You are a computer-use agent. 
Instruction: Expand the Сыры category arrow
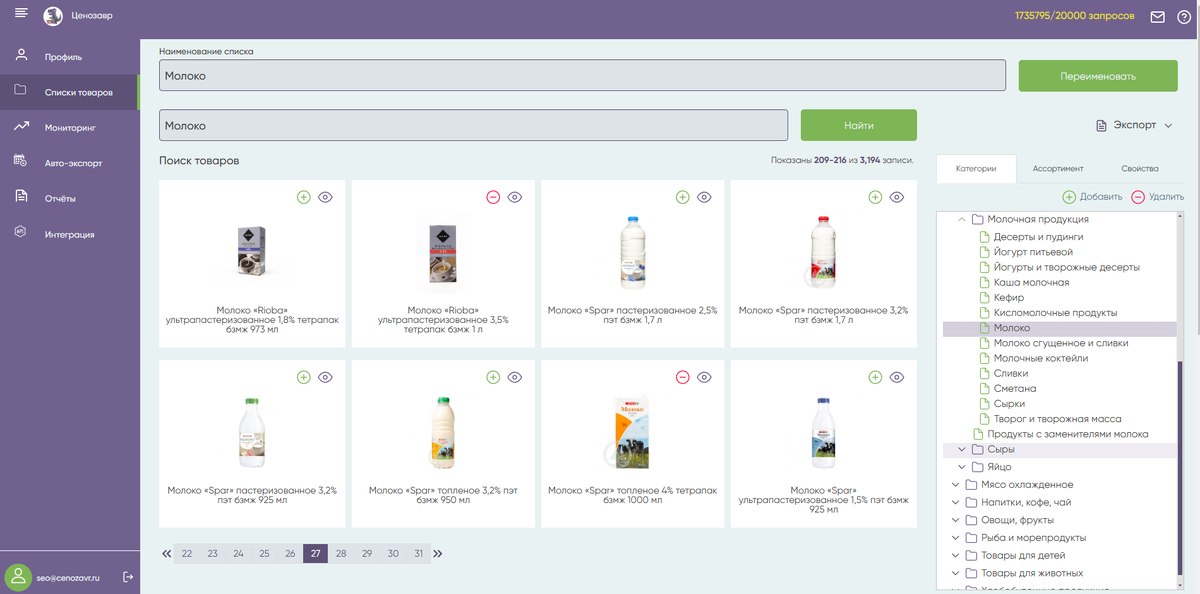963,450
